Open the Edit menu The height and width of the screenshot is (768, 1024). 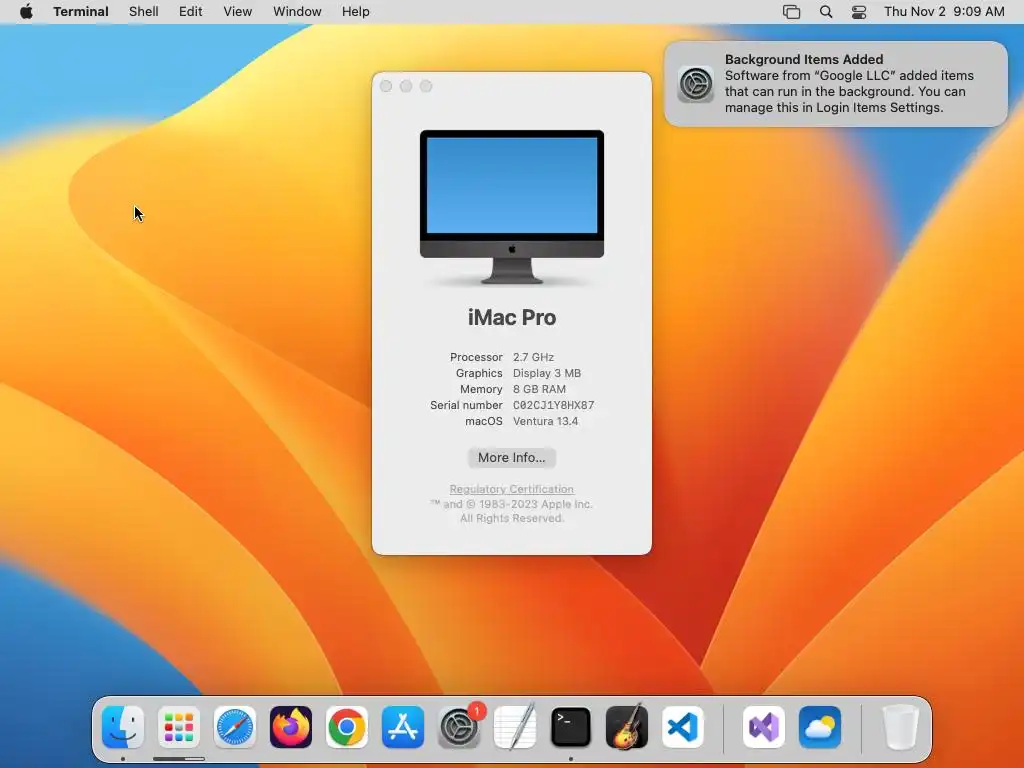(x=191, y=12)
